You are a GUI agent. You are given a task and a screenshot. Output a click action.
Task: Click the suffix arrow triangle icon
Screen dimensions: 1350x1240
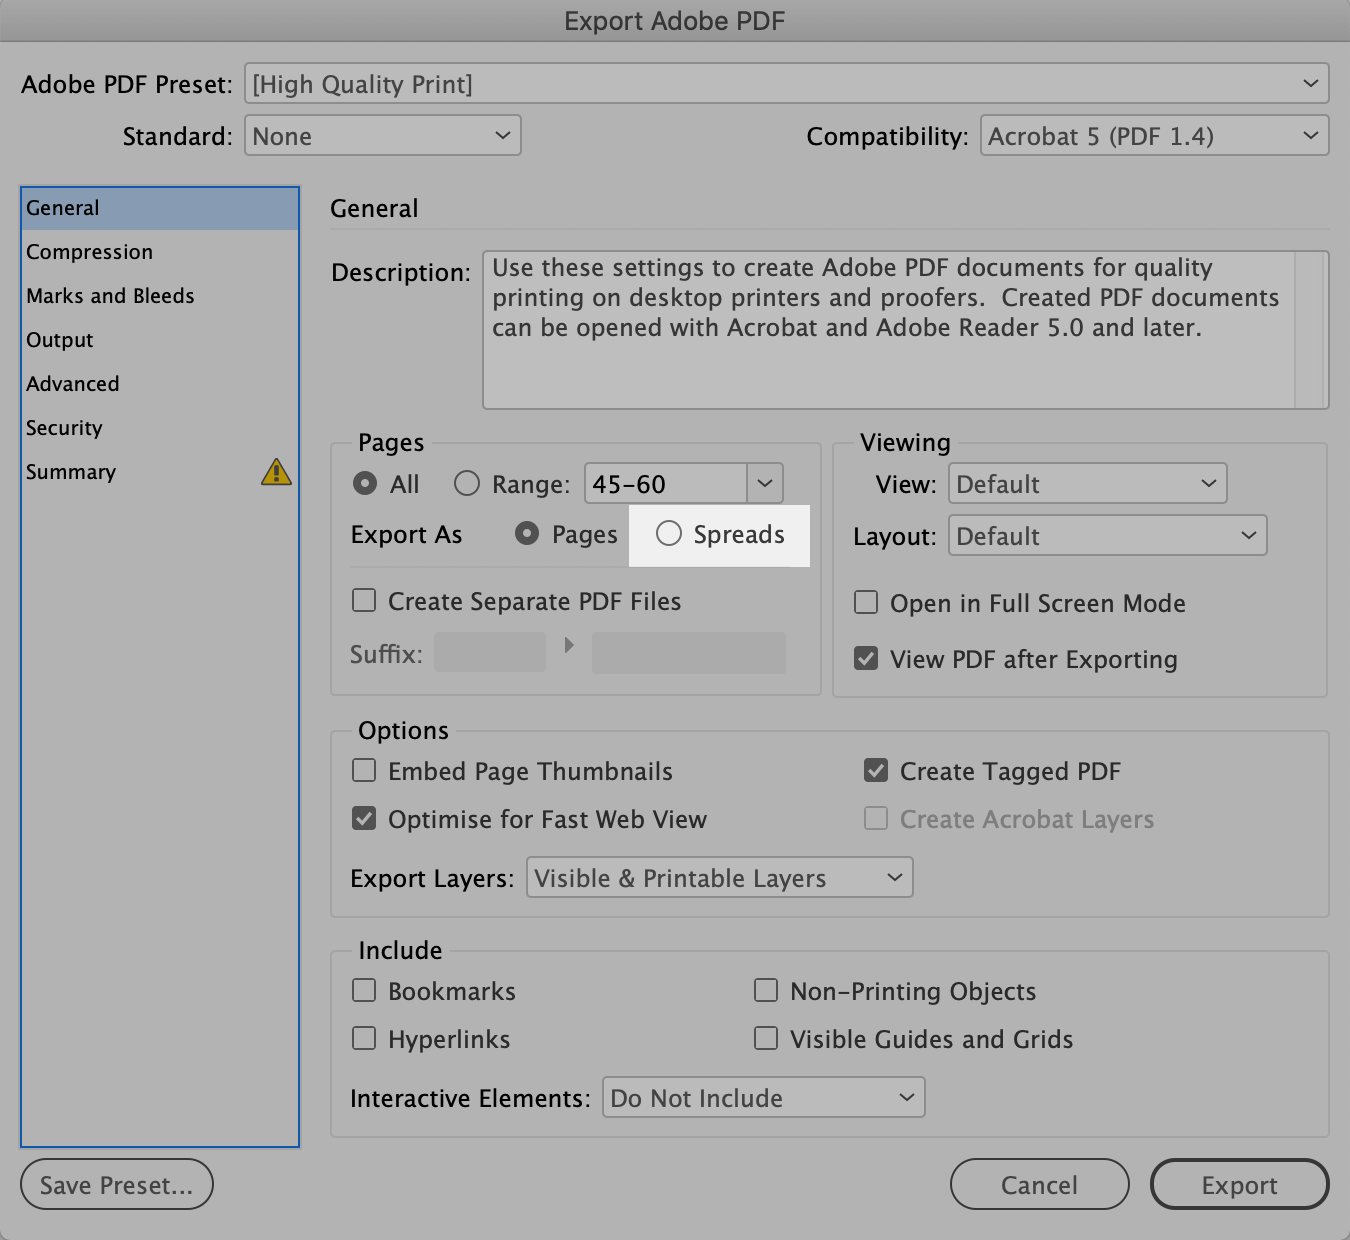(x=569, y=645)
